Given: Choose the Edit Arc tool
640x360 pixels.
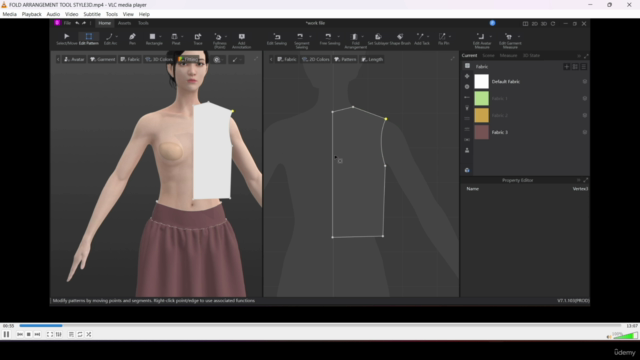Looking at the screenshot, I should pyautogui.click(x=109, y=39).
